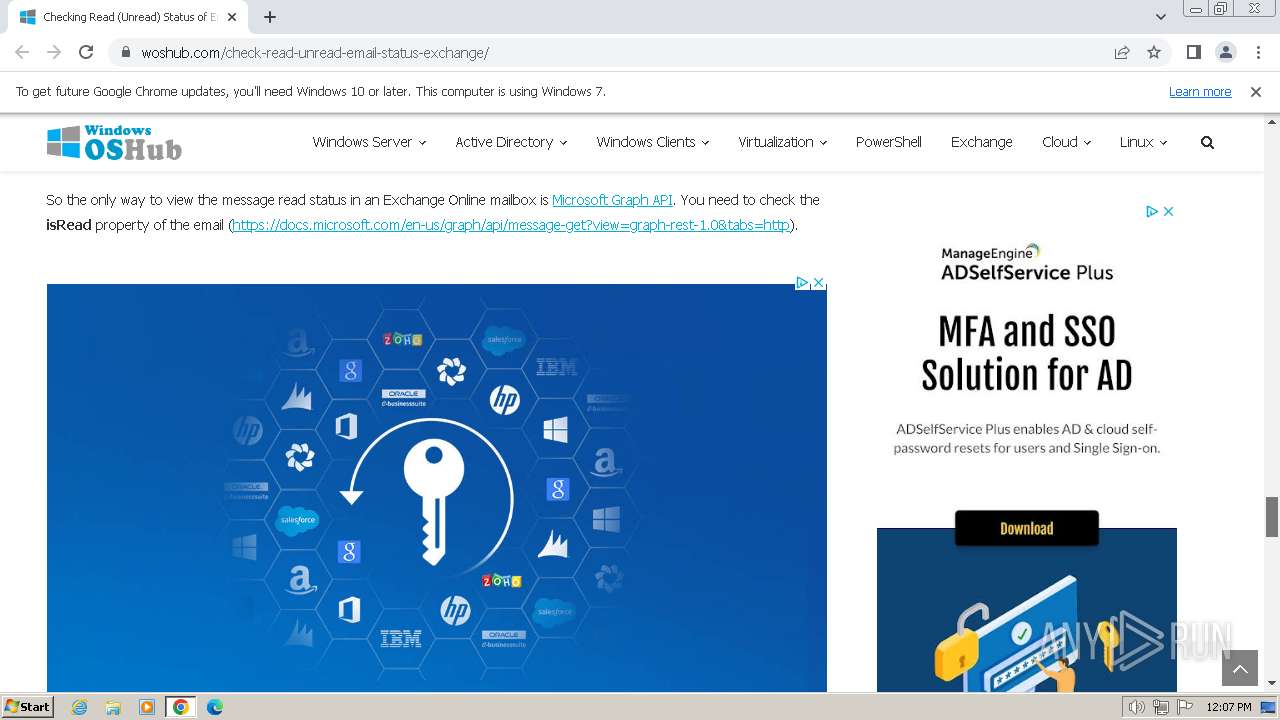The width and height of the screenshot is (1280, 720).
Task: Toggle the Chrome side panel
Action: (x=1193, y=53)
